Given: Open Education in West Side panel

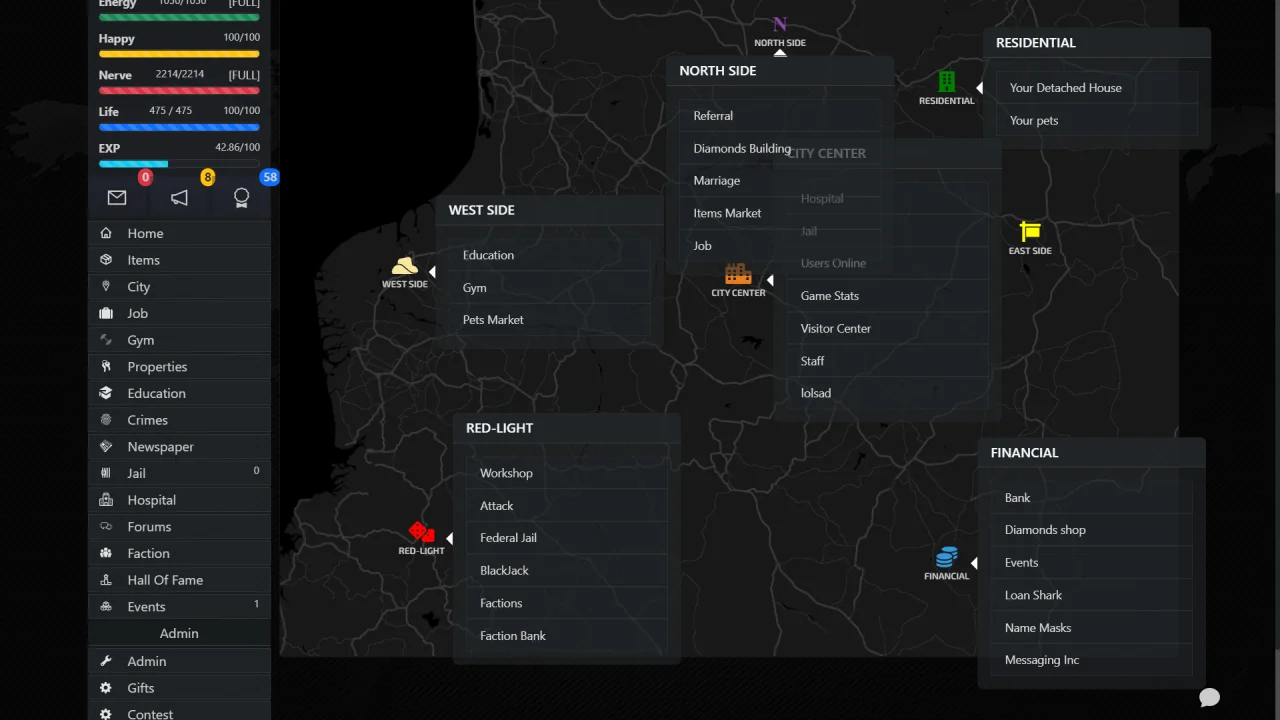Looking at the screenshot, I should [550, 255].
